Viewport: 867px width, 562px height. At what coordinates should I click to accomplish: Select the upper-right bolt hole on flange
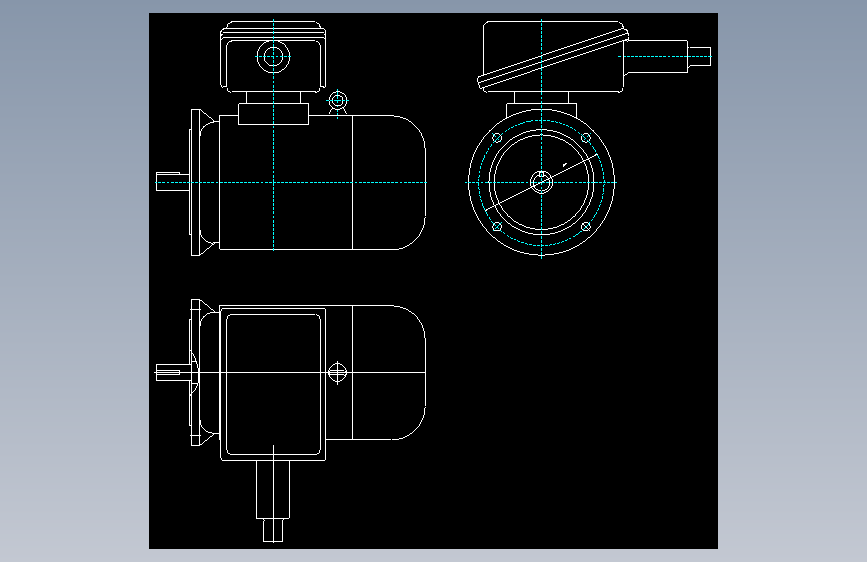click(586, 138)
